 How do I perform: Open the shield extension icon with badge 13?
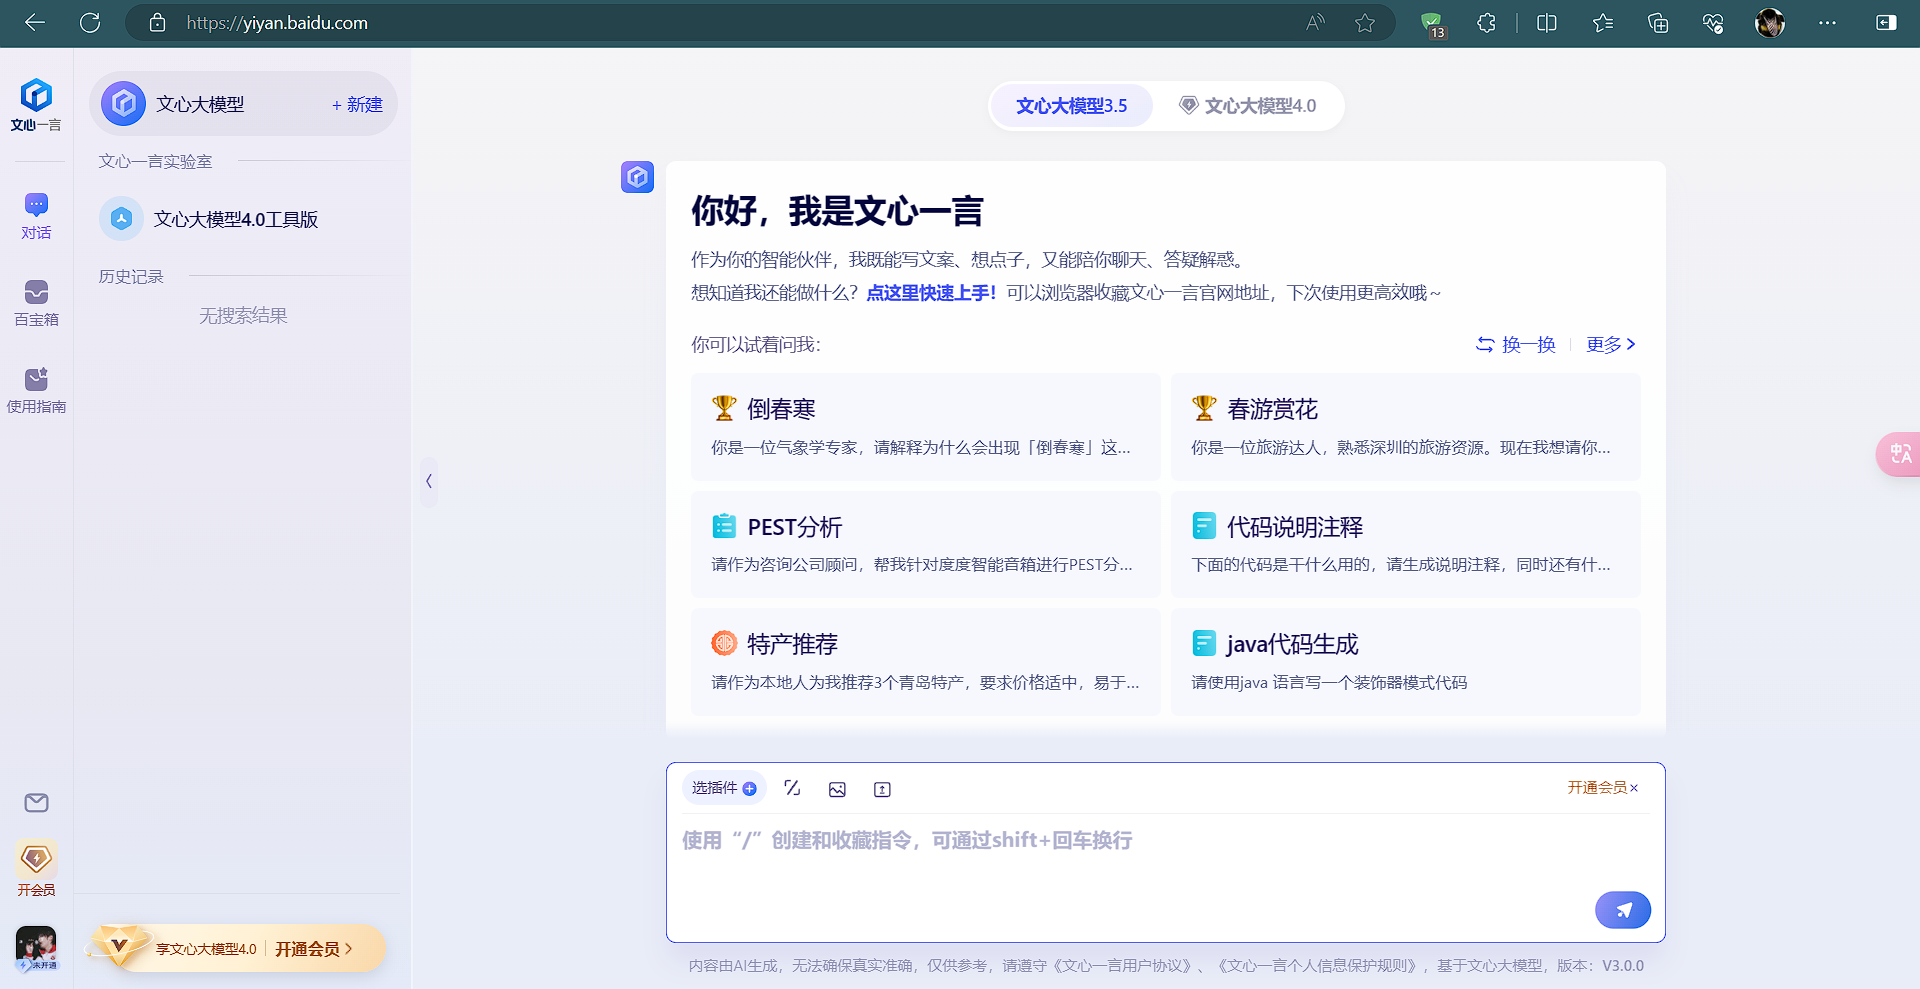pyautogui.click(x=1433, y=25)
